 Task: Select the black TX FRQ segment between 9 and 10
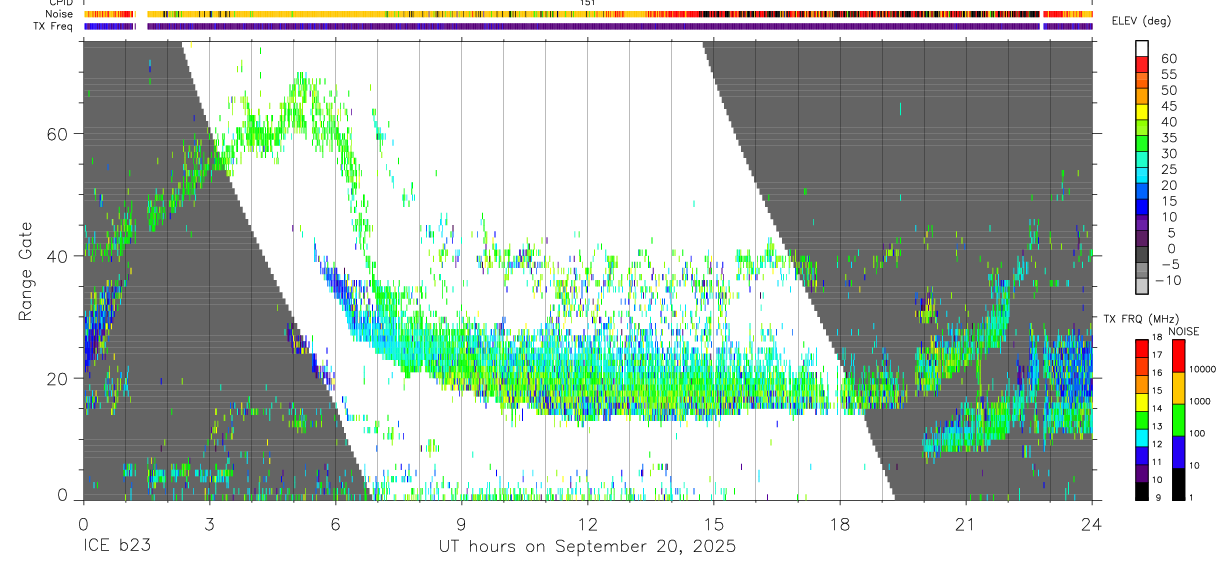(x=1142, y=490)
